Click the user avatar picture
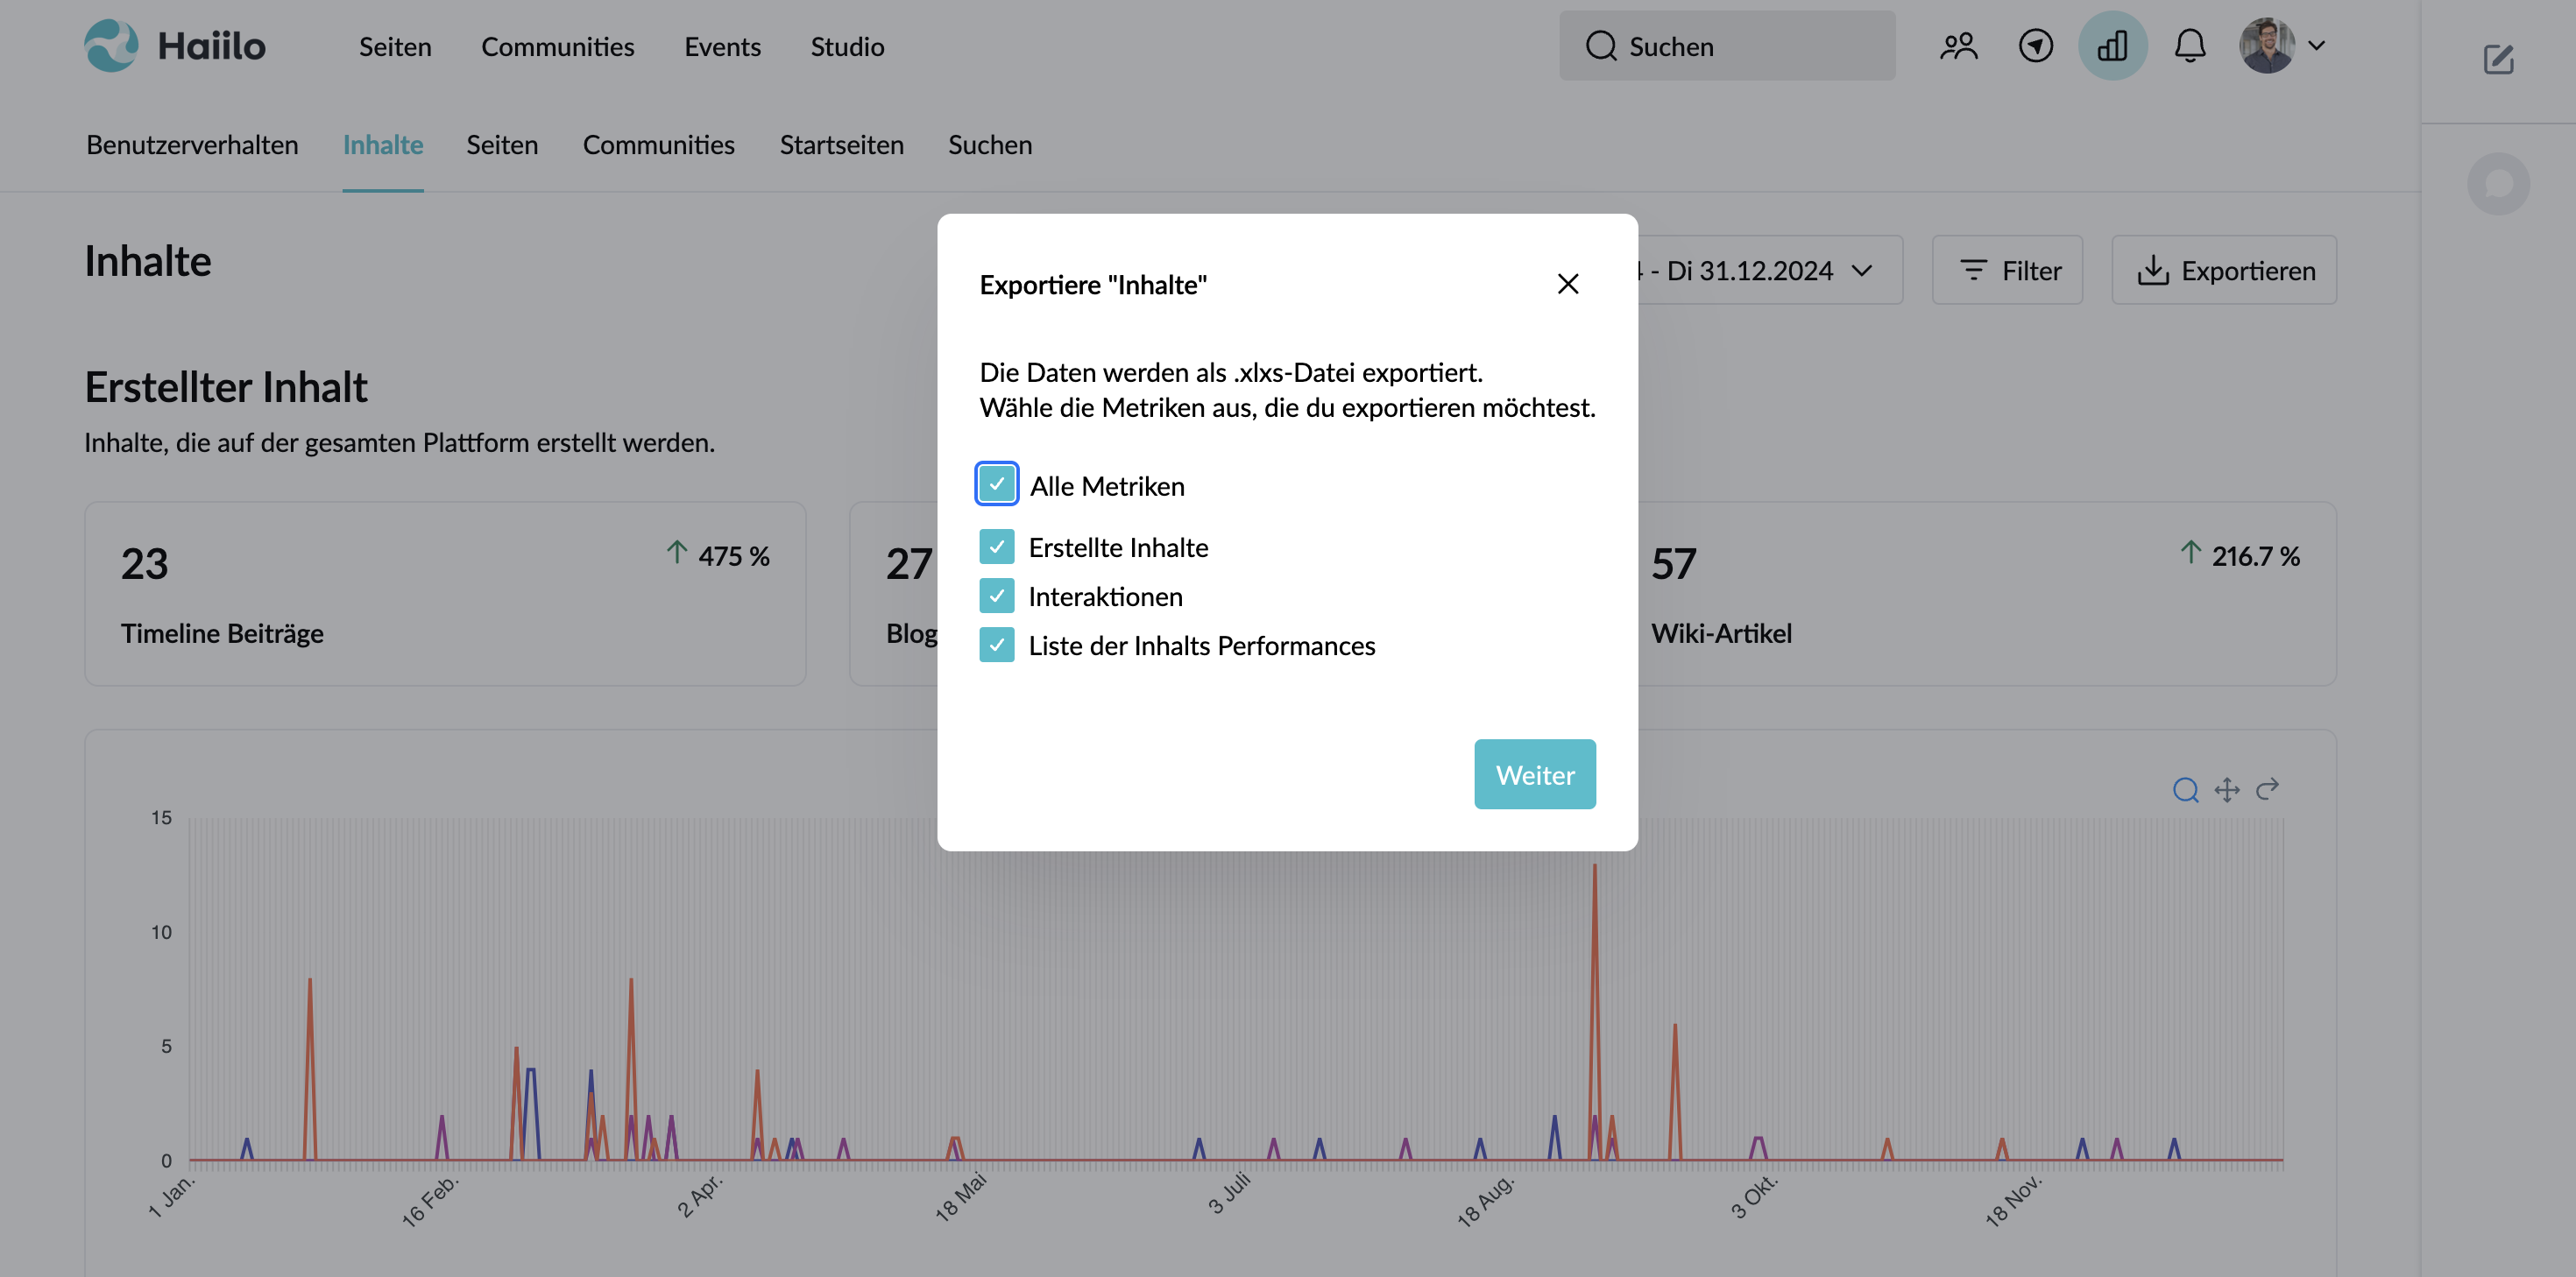2576x1277 pixels. pyautogui.click(x=2266, y=46)
